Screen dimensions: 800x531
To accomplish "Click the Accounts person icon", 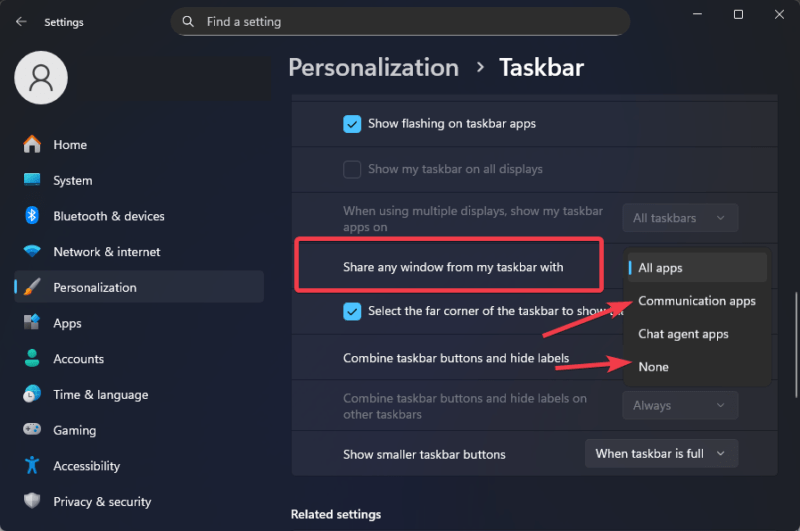I will coord(32,359).
